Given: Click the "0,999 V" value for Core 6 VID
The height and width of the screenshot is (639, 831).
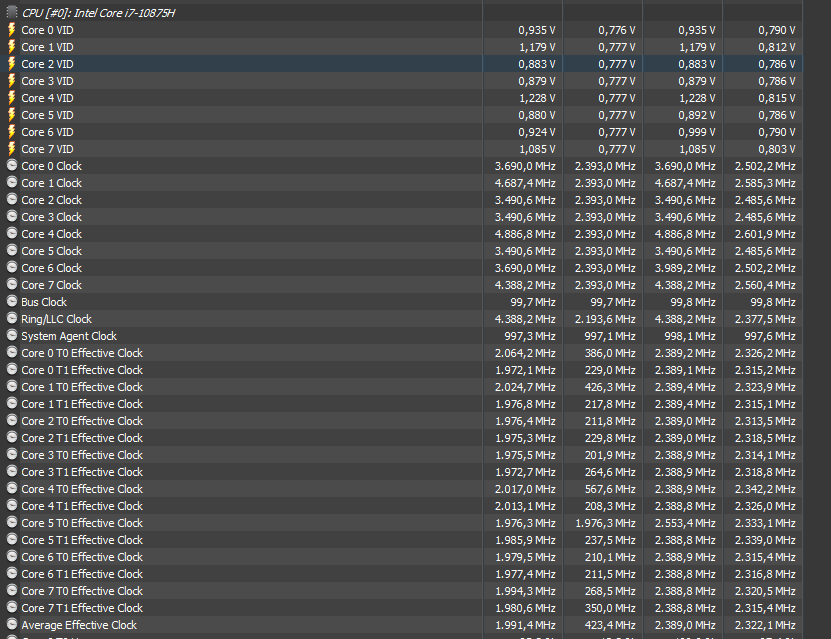Looking at the screenshot, I should [x=696, y=132].
